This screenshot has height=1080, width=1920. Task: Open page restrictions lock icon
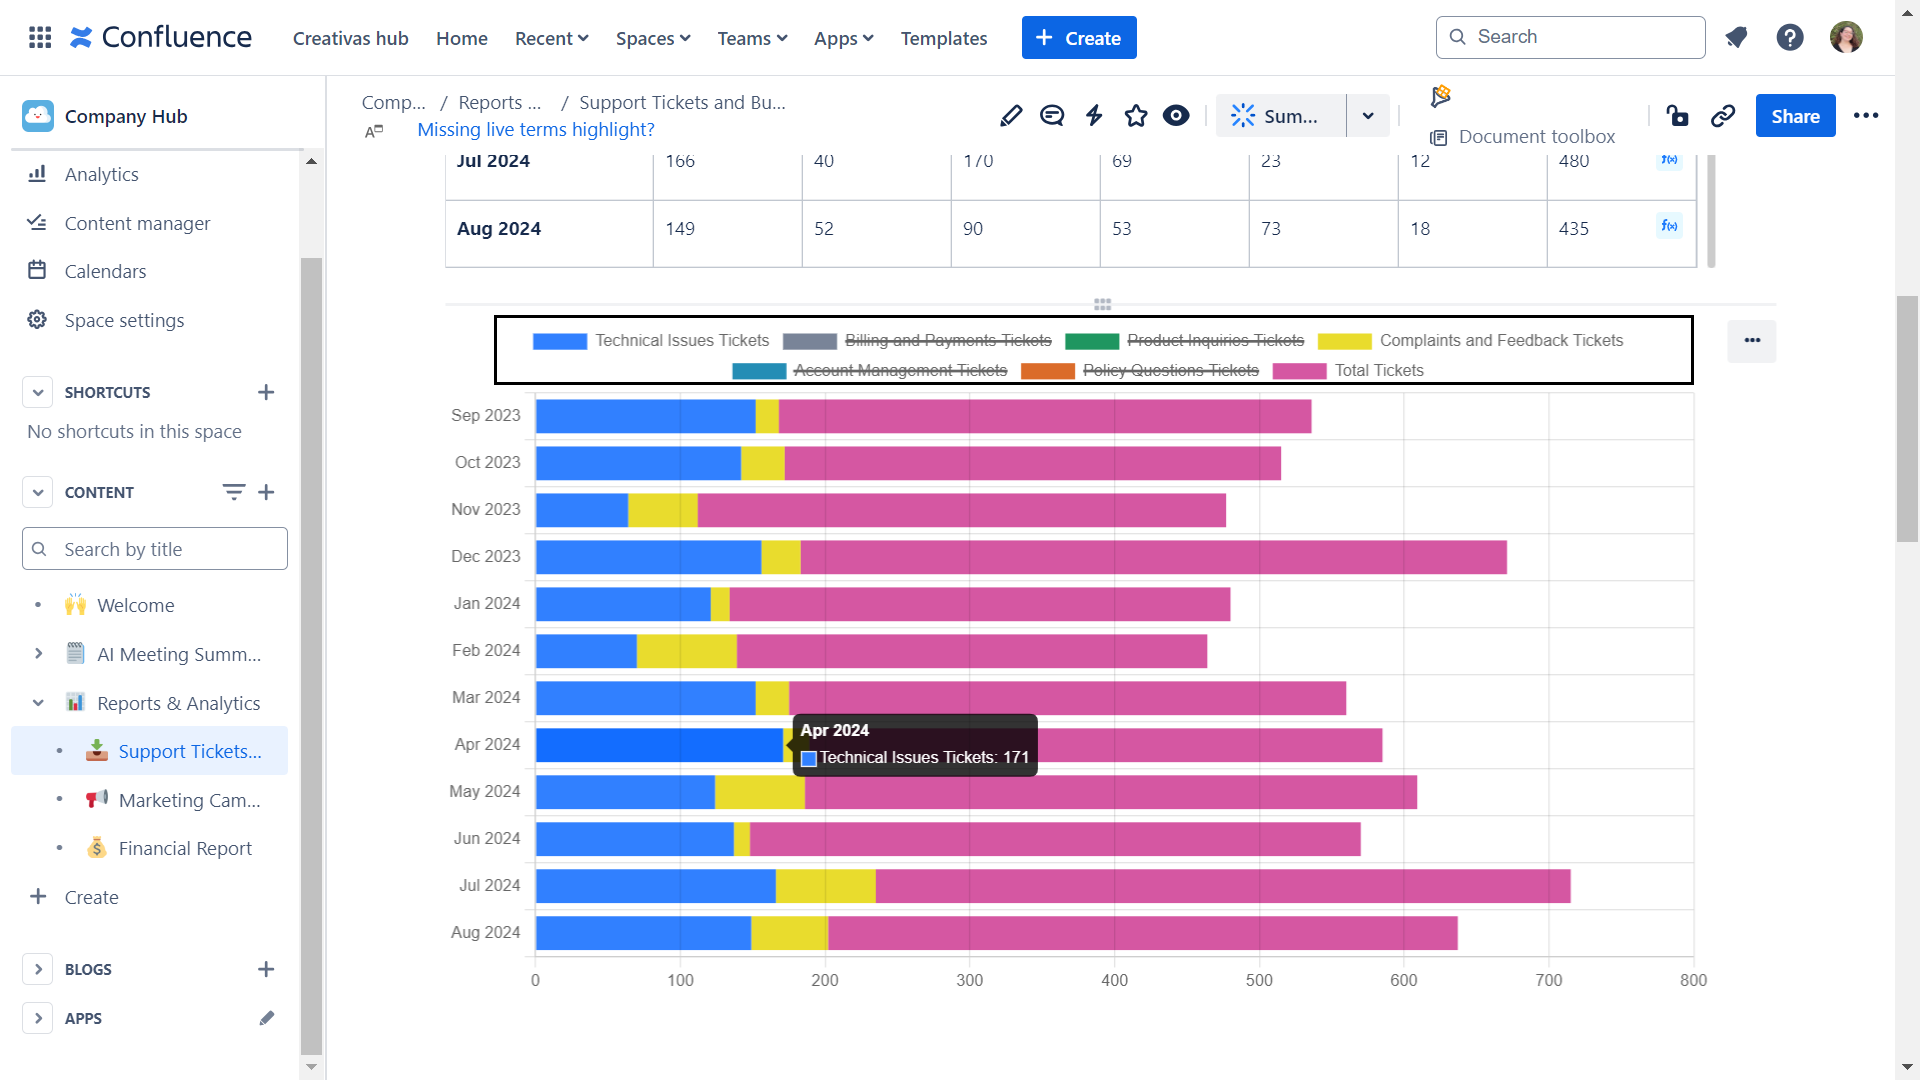tap(1677, 116)
